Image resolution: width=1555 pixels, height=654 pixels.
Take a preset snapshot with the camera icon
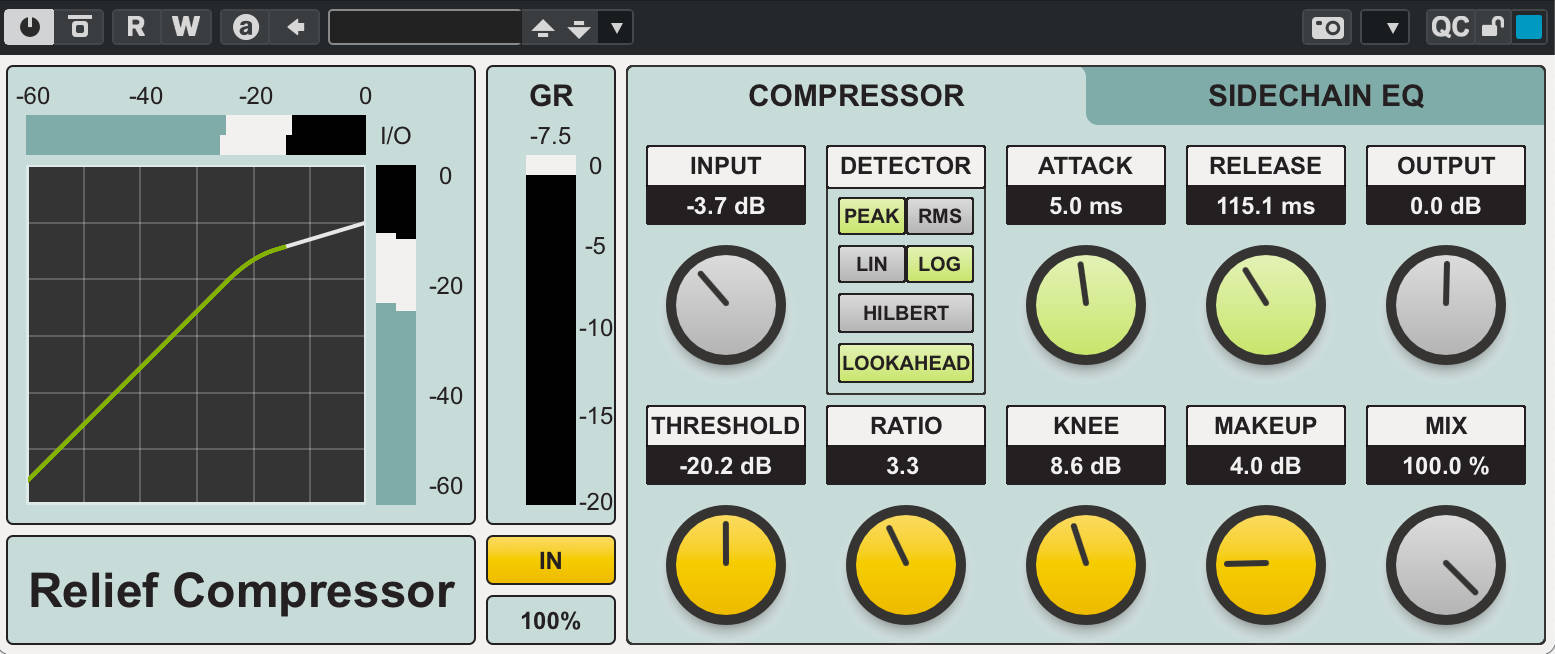tap(1327, 27)
